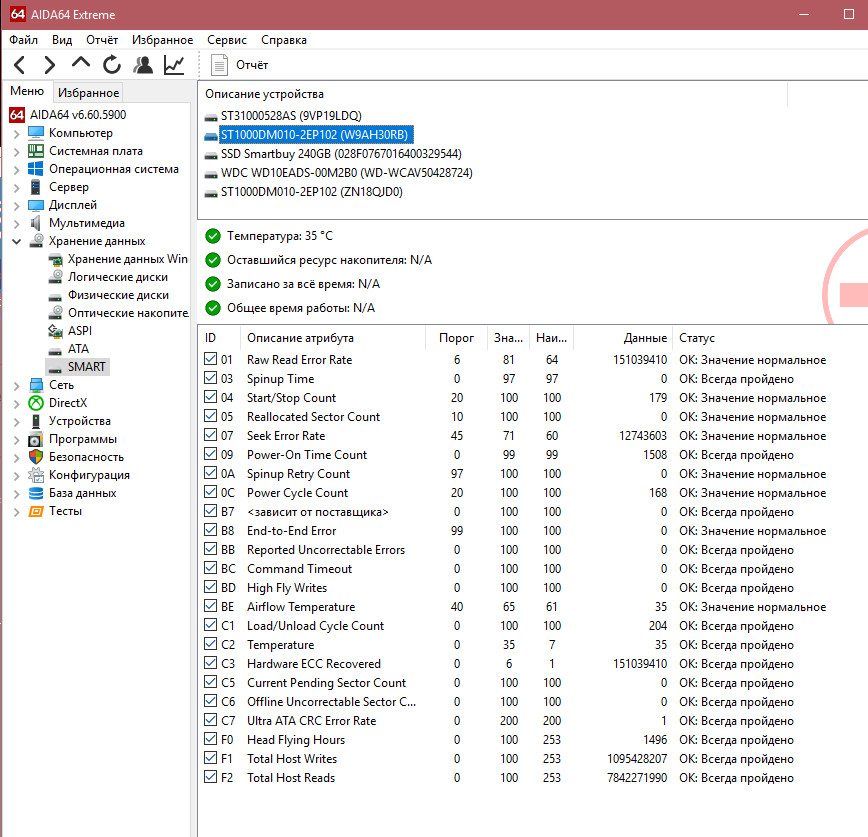Click the Сеть network icon

pyautogui.click(x=36, y=385)
